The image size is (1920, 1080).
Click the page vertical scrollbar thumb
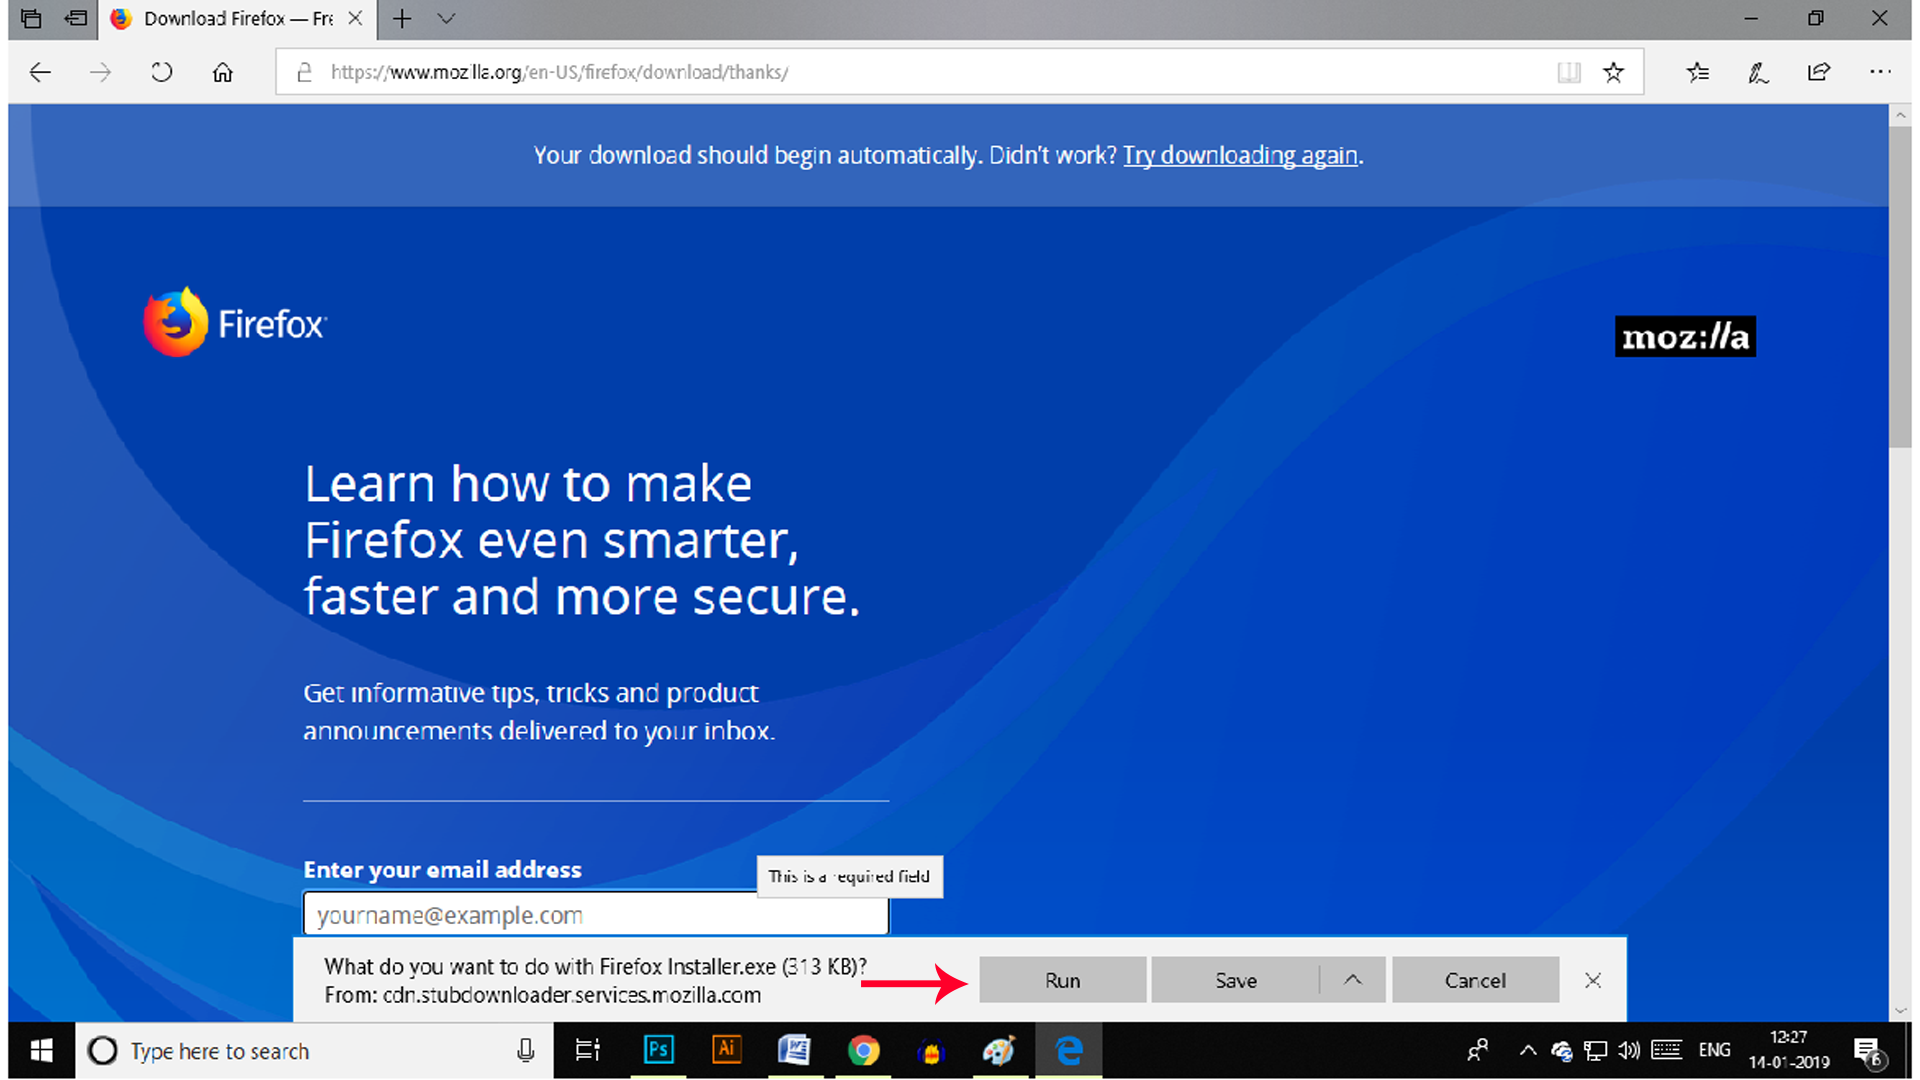[1900, 288]
